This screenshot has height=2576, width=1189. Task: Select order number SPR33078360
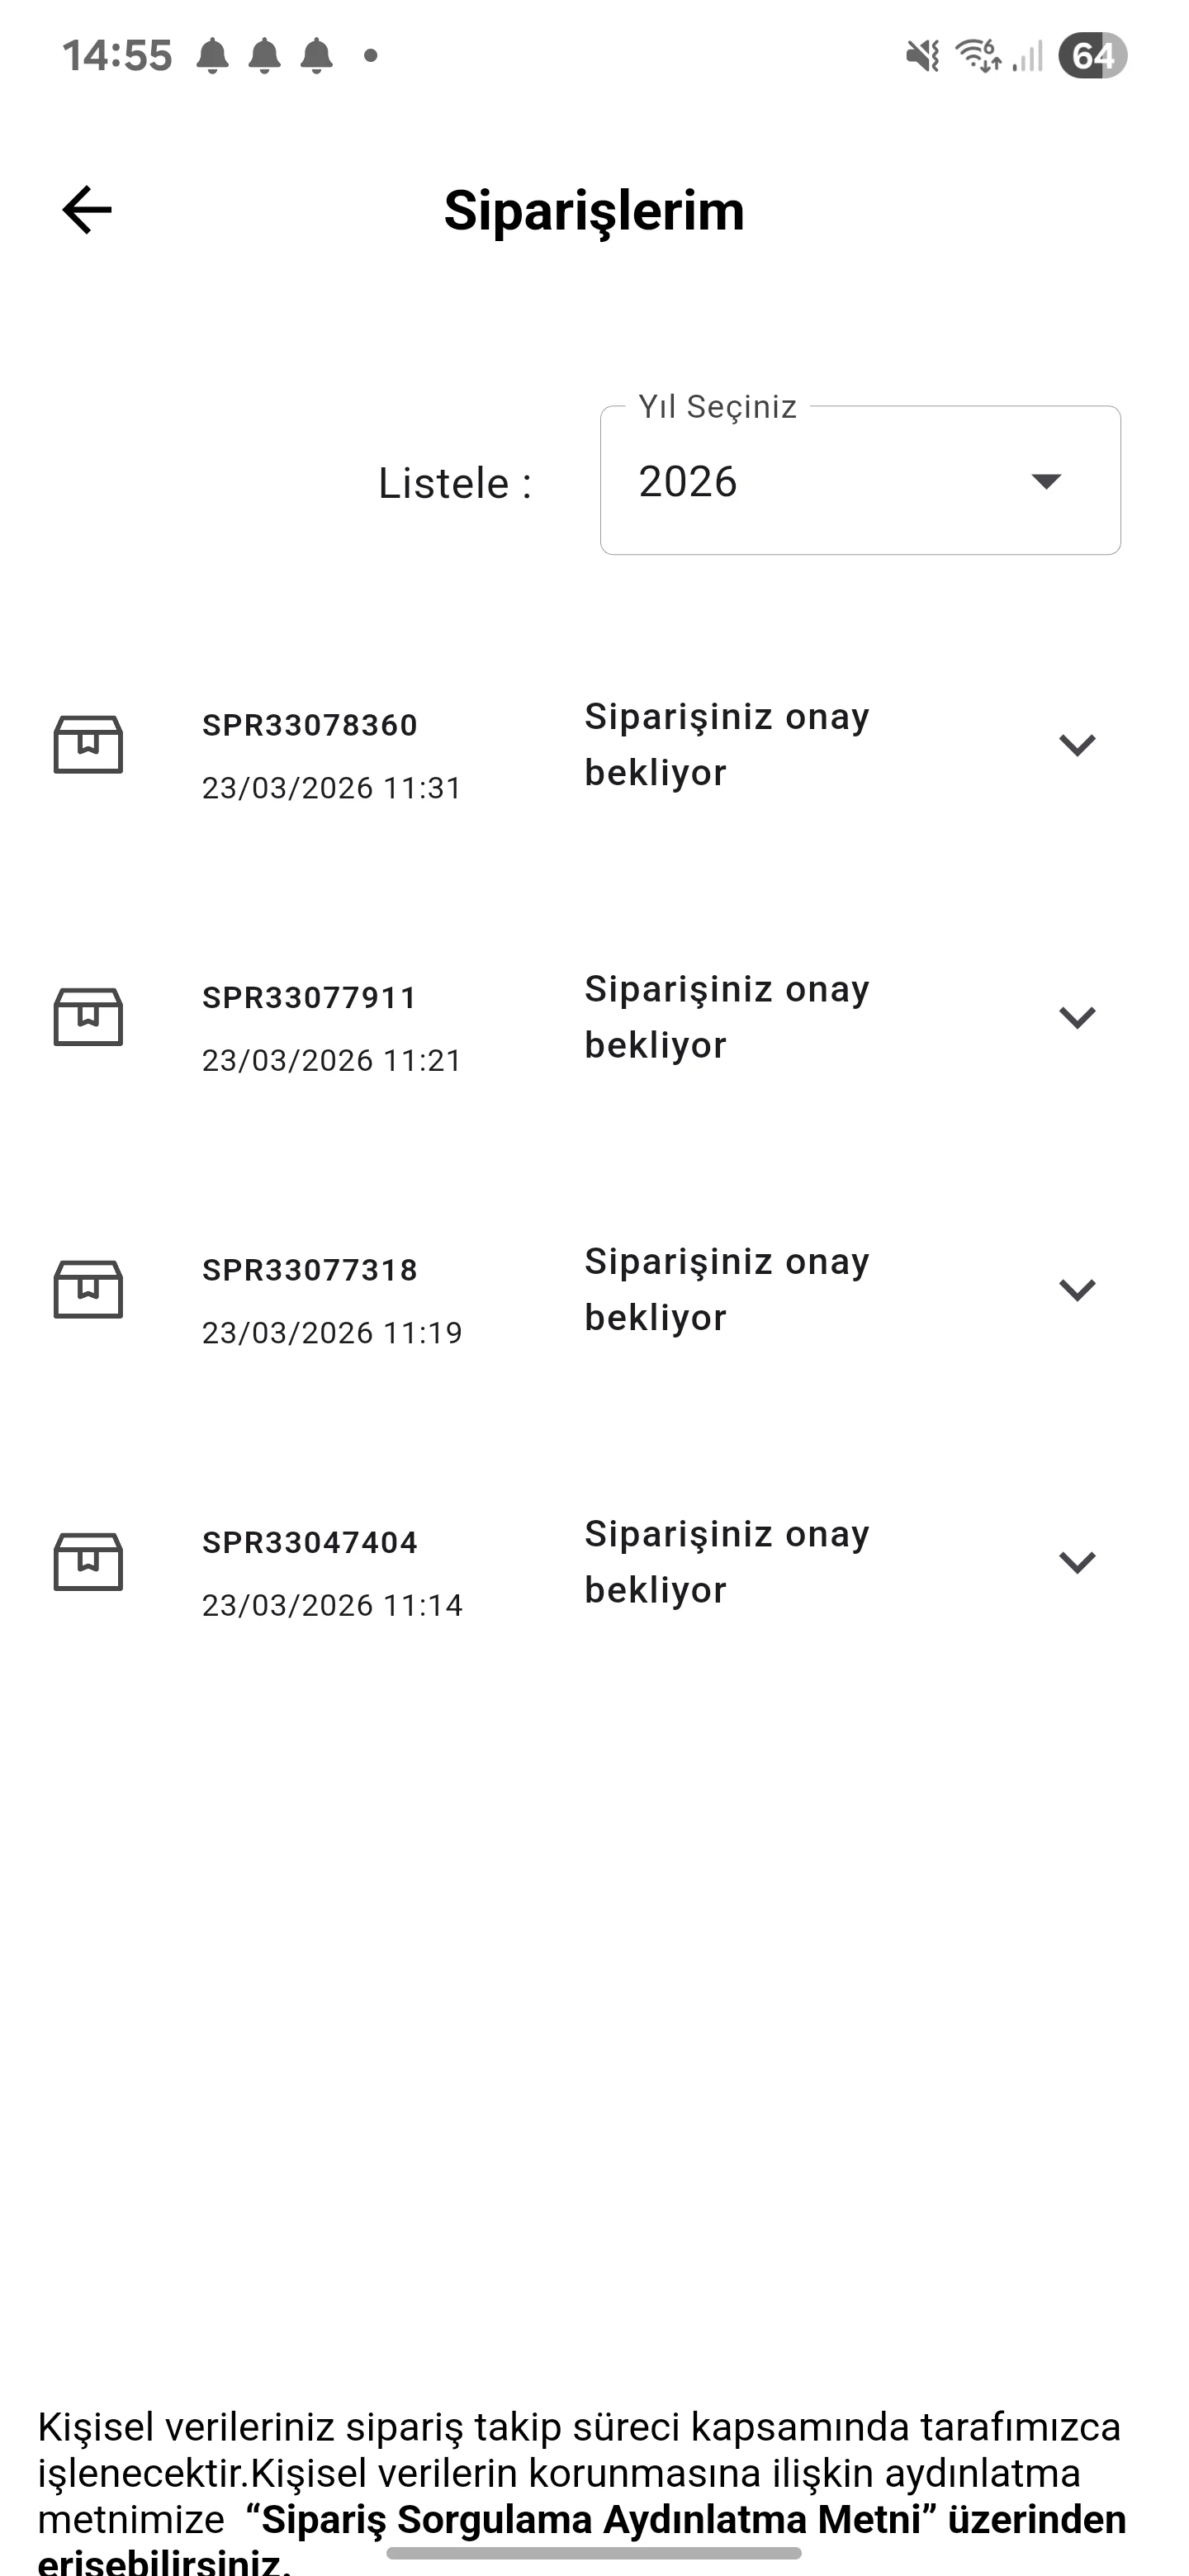coord(310,725)
